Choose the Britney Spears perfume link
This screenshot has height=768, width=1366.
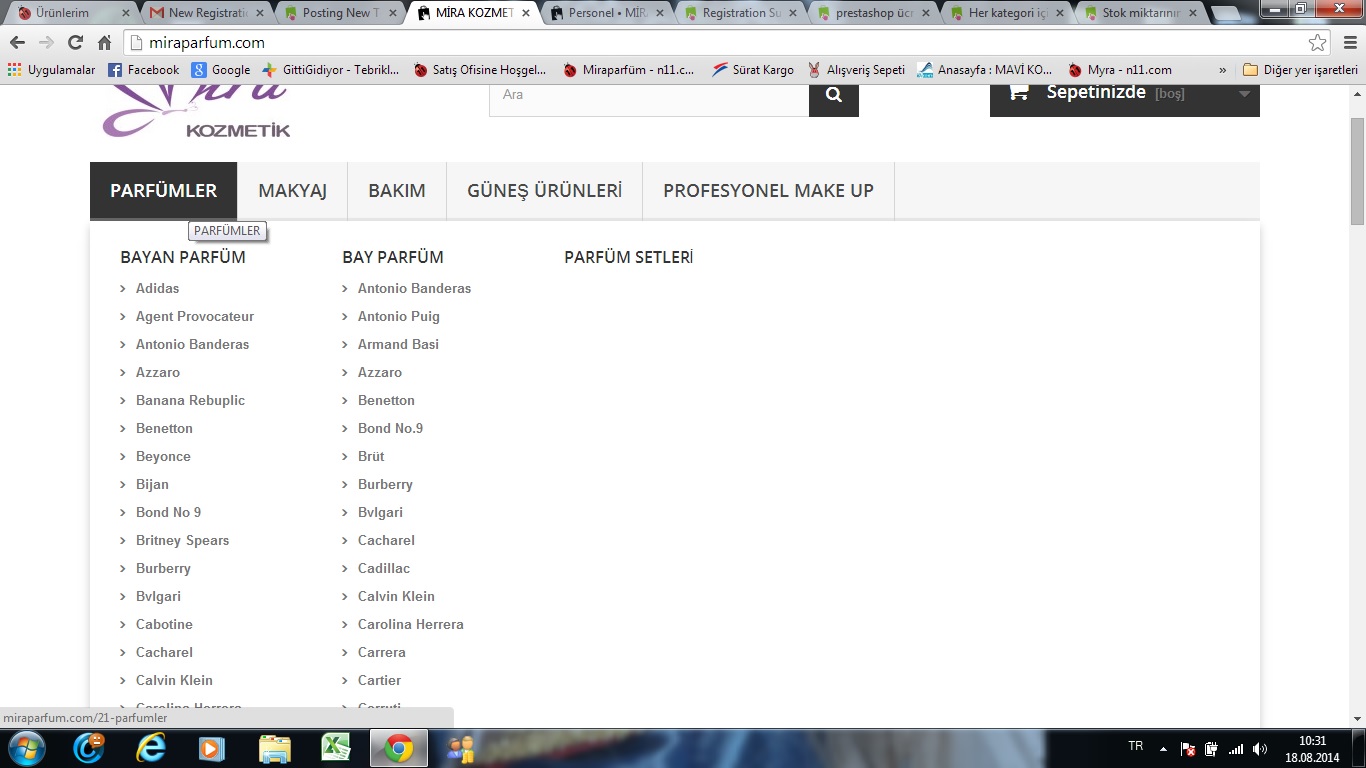(x=182, y=540)
